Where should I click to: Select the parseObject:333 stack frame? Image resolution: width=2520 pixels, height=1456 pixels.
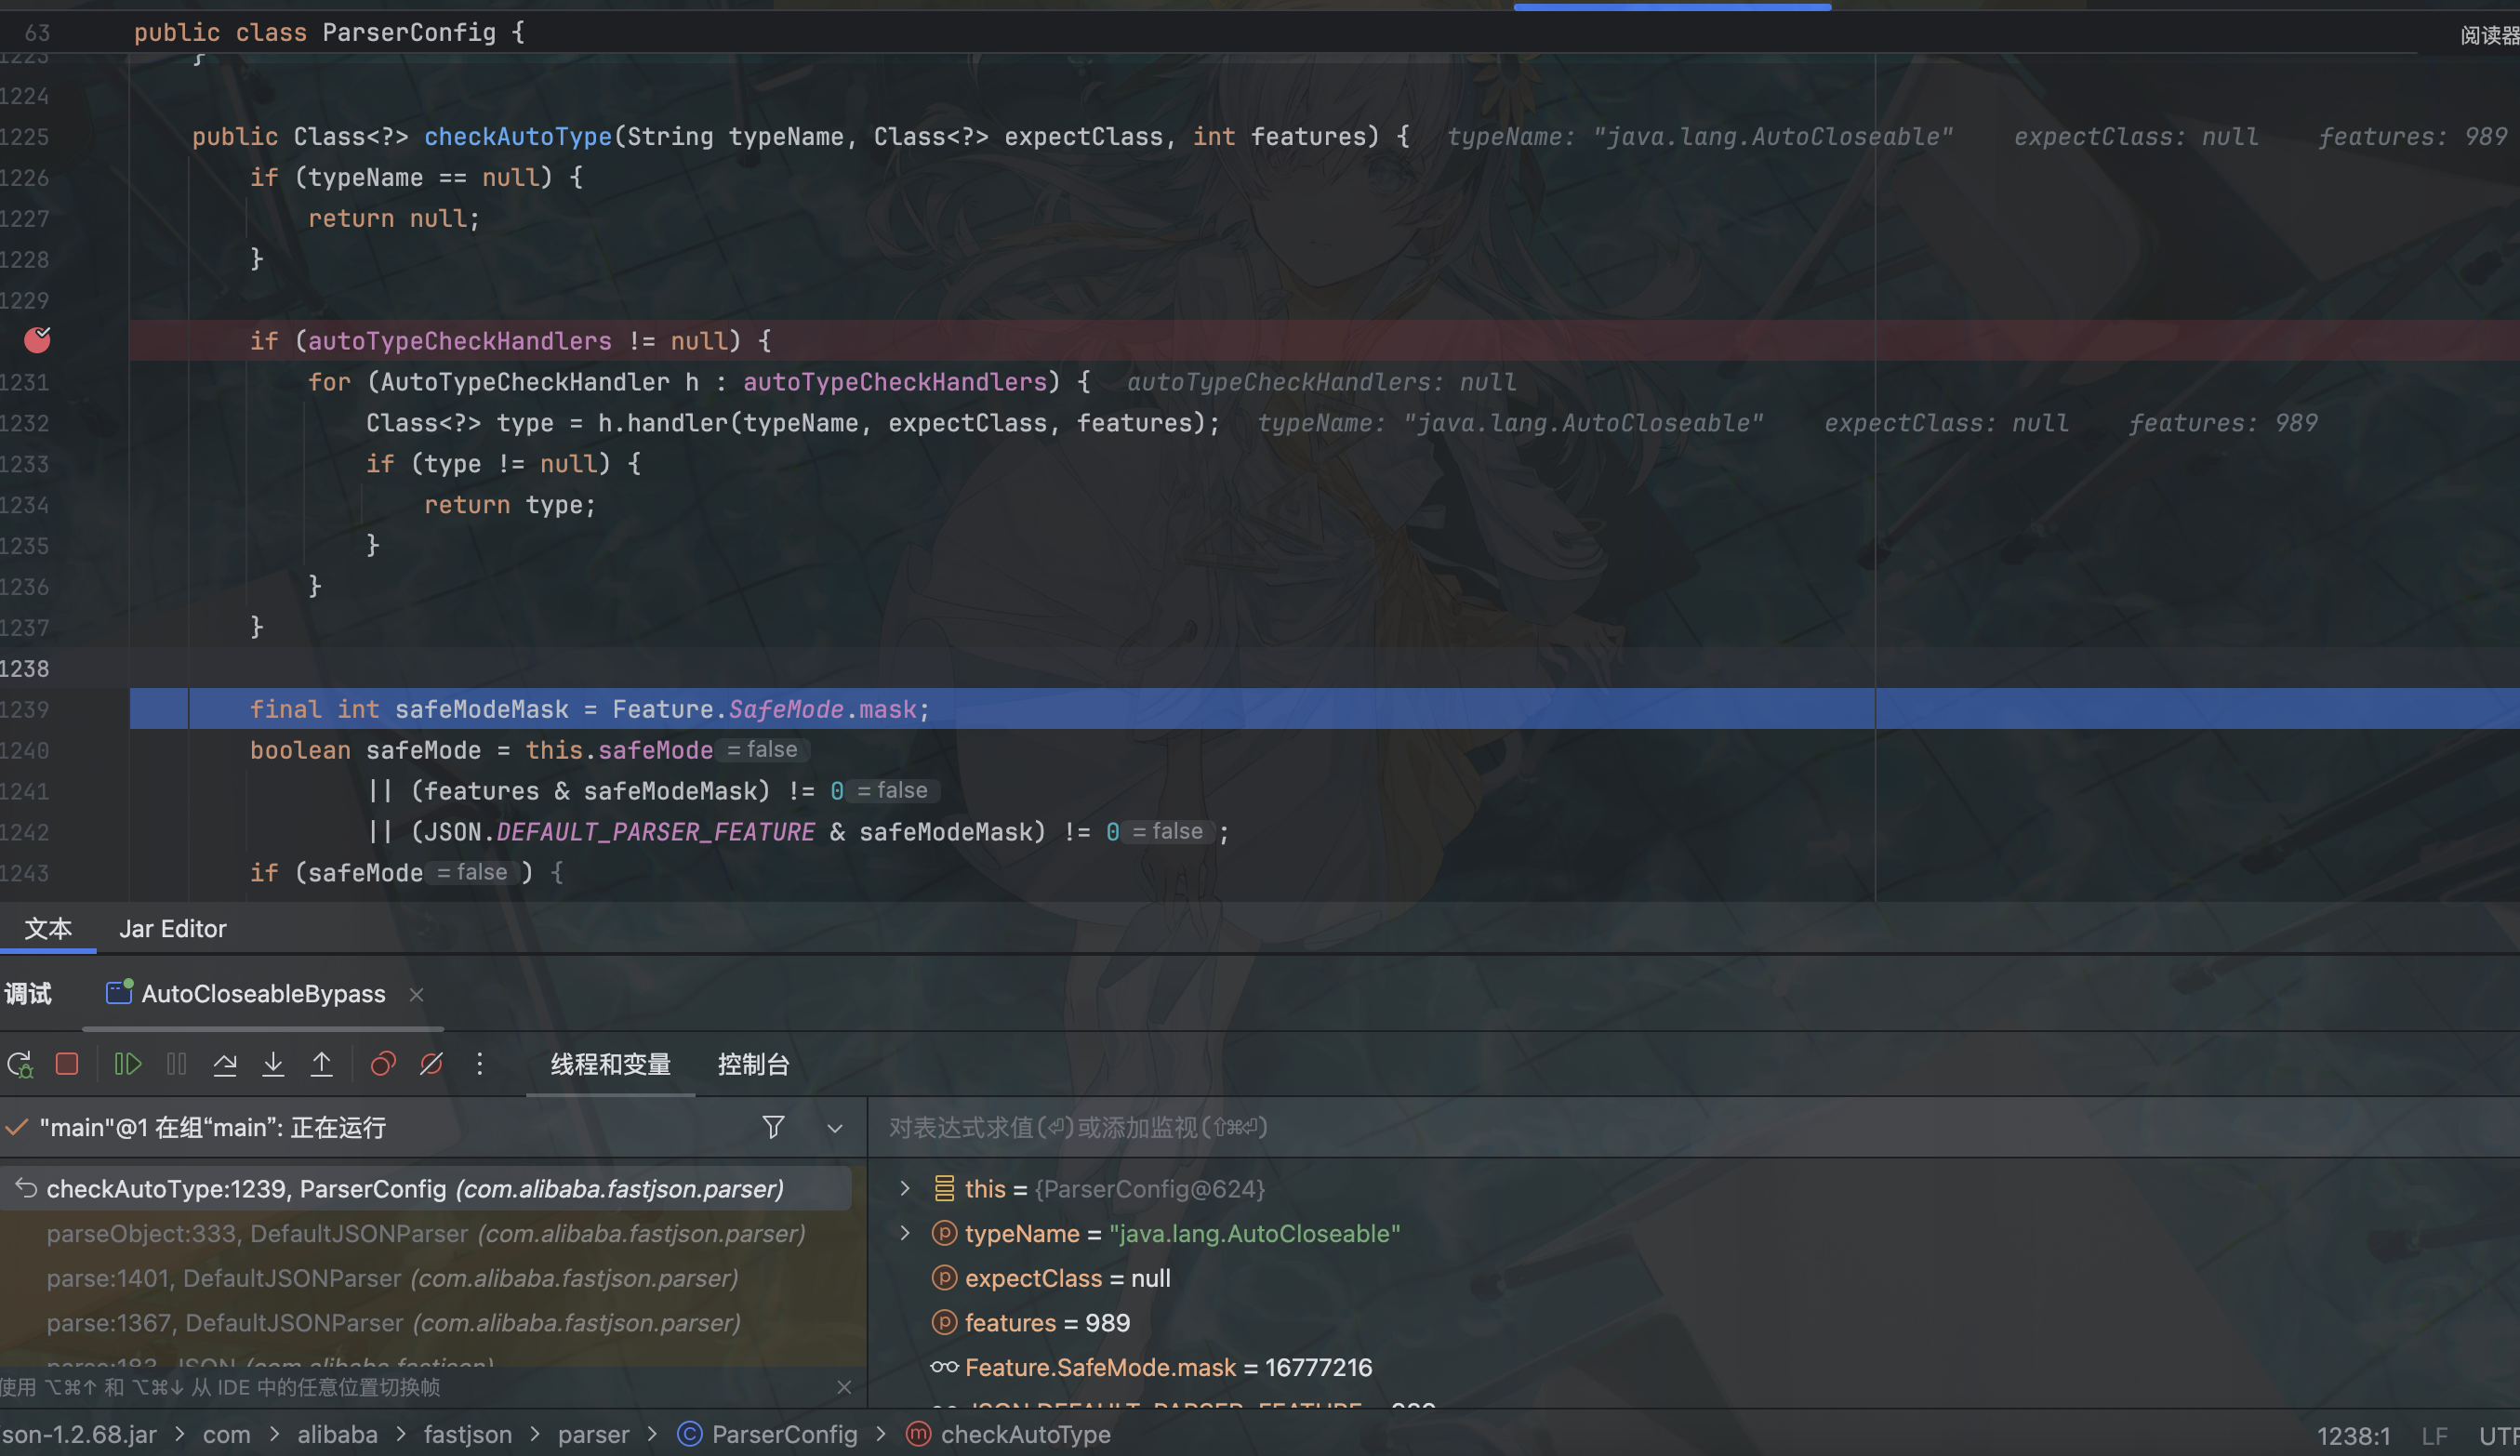coord(425,1234)
